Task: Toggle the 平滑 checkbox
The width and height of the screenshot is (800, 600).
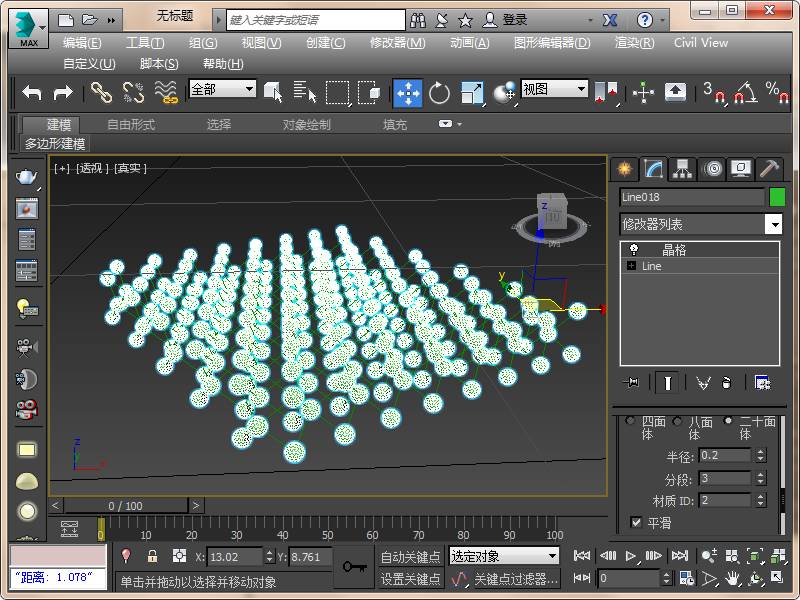Action: pyautogui.click(x=636, y=522)
